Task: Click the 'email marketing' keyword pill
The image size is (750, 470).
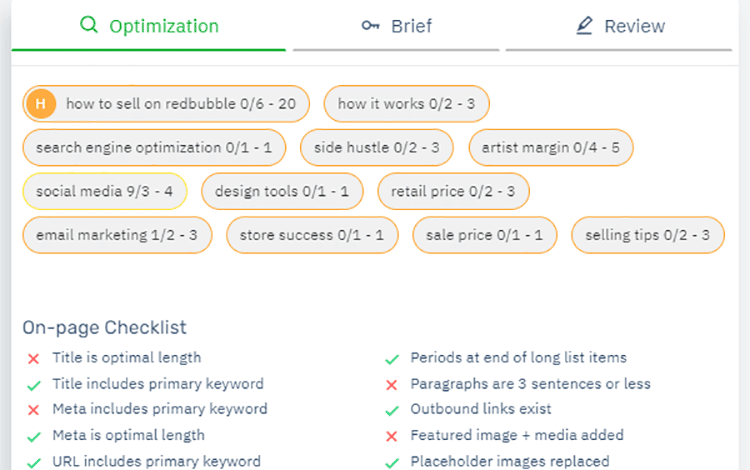Action: pyautogui.click(x=117, y=235)
